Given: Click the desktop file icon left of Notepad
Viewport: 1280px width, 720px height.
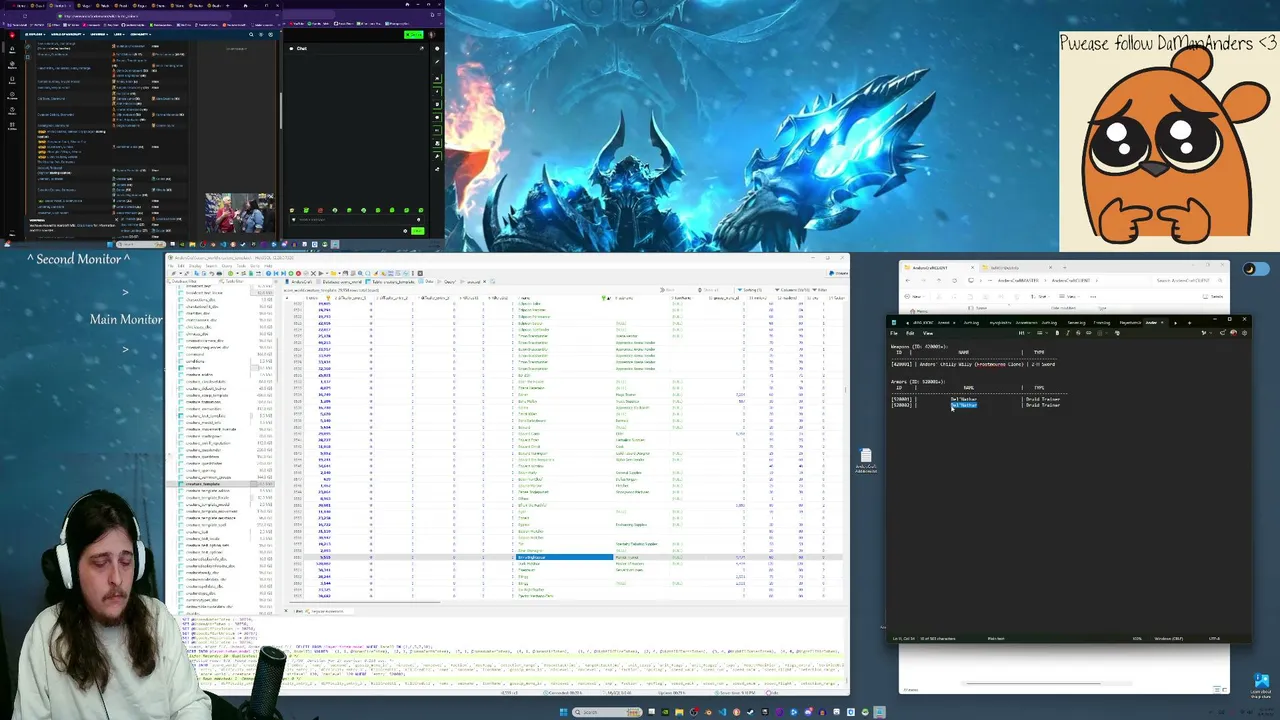Looking at the screenshot, I should [x=866, y=459].
